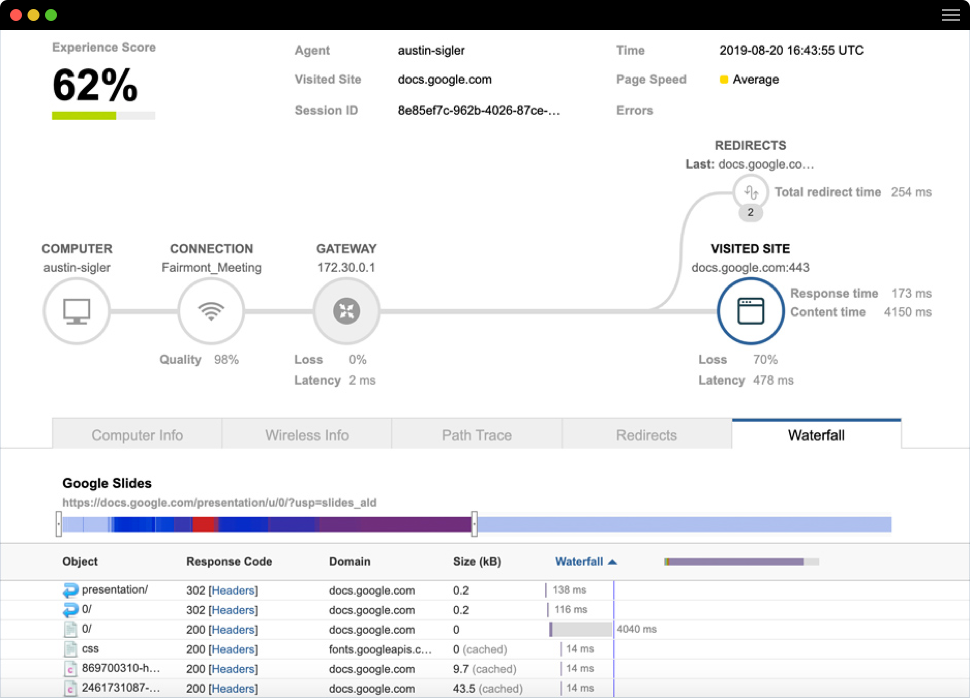Click the right handle of timeline range
Screen dimensions: 970x698
coord(474,524)
